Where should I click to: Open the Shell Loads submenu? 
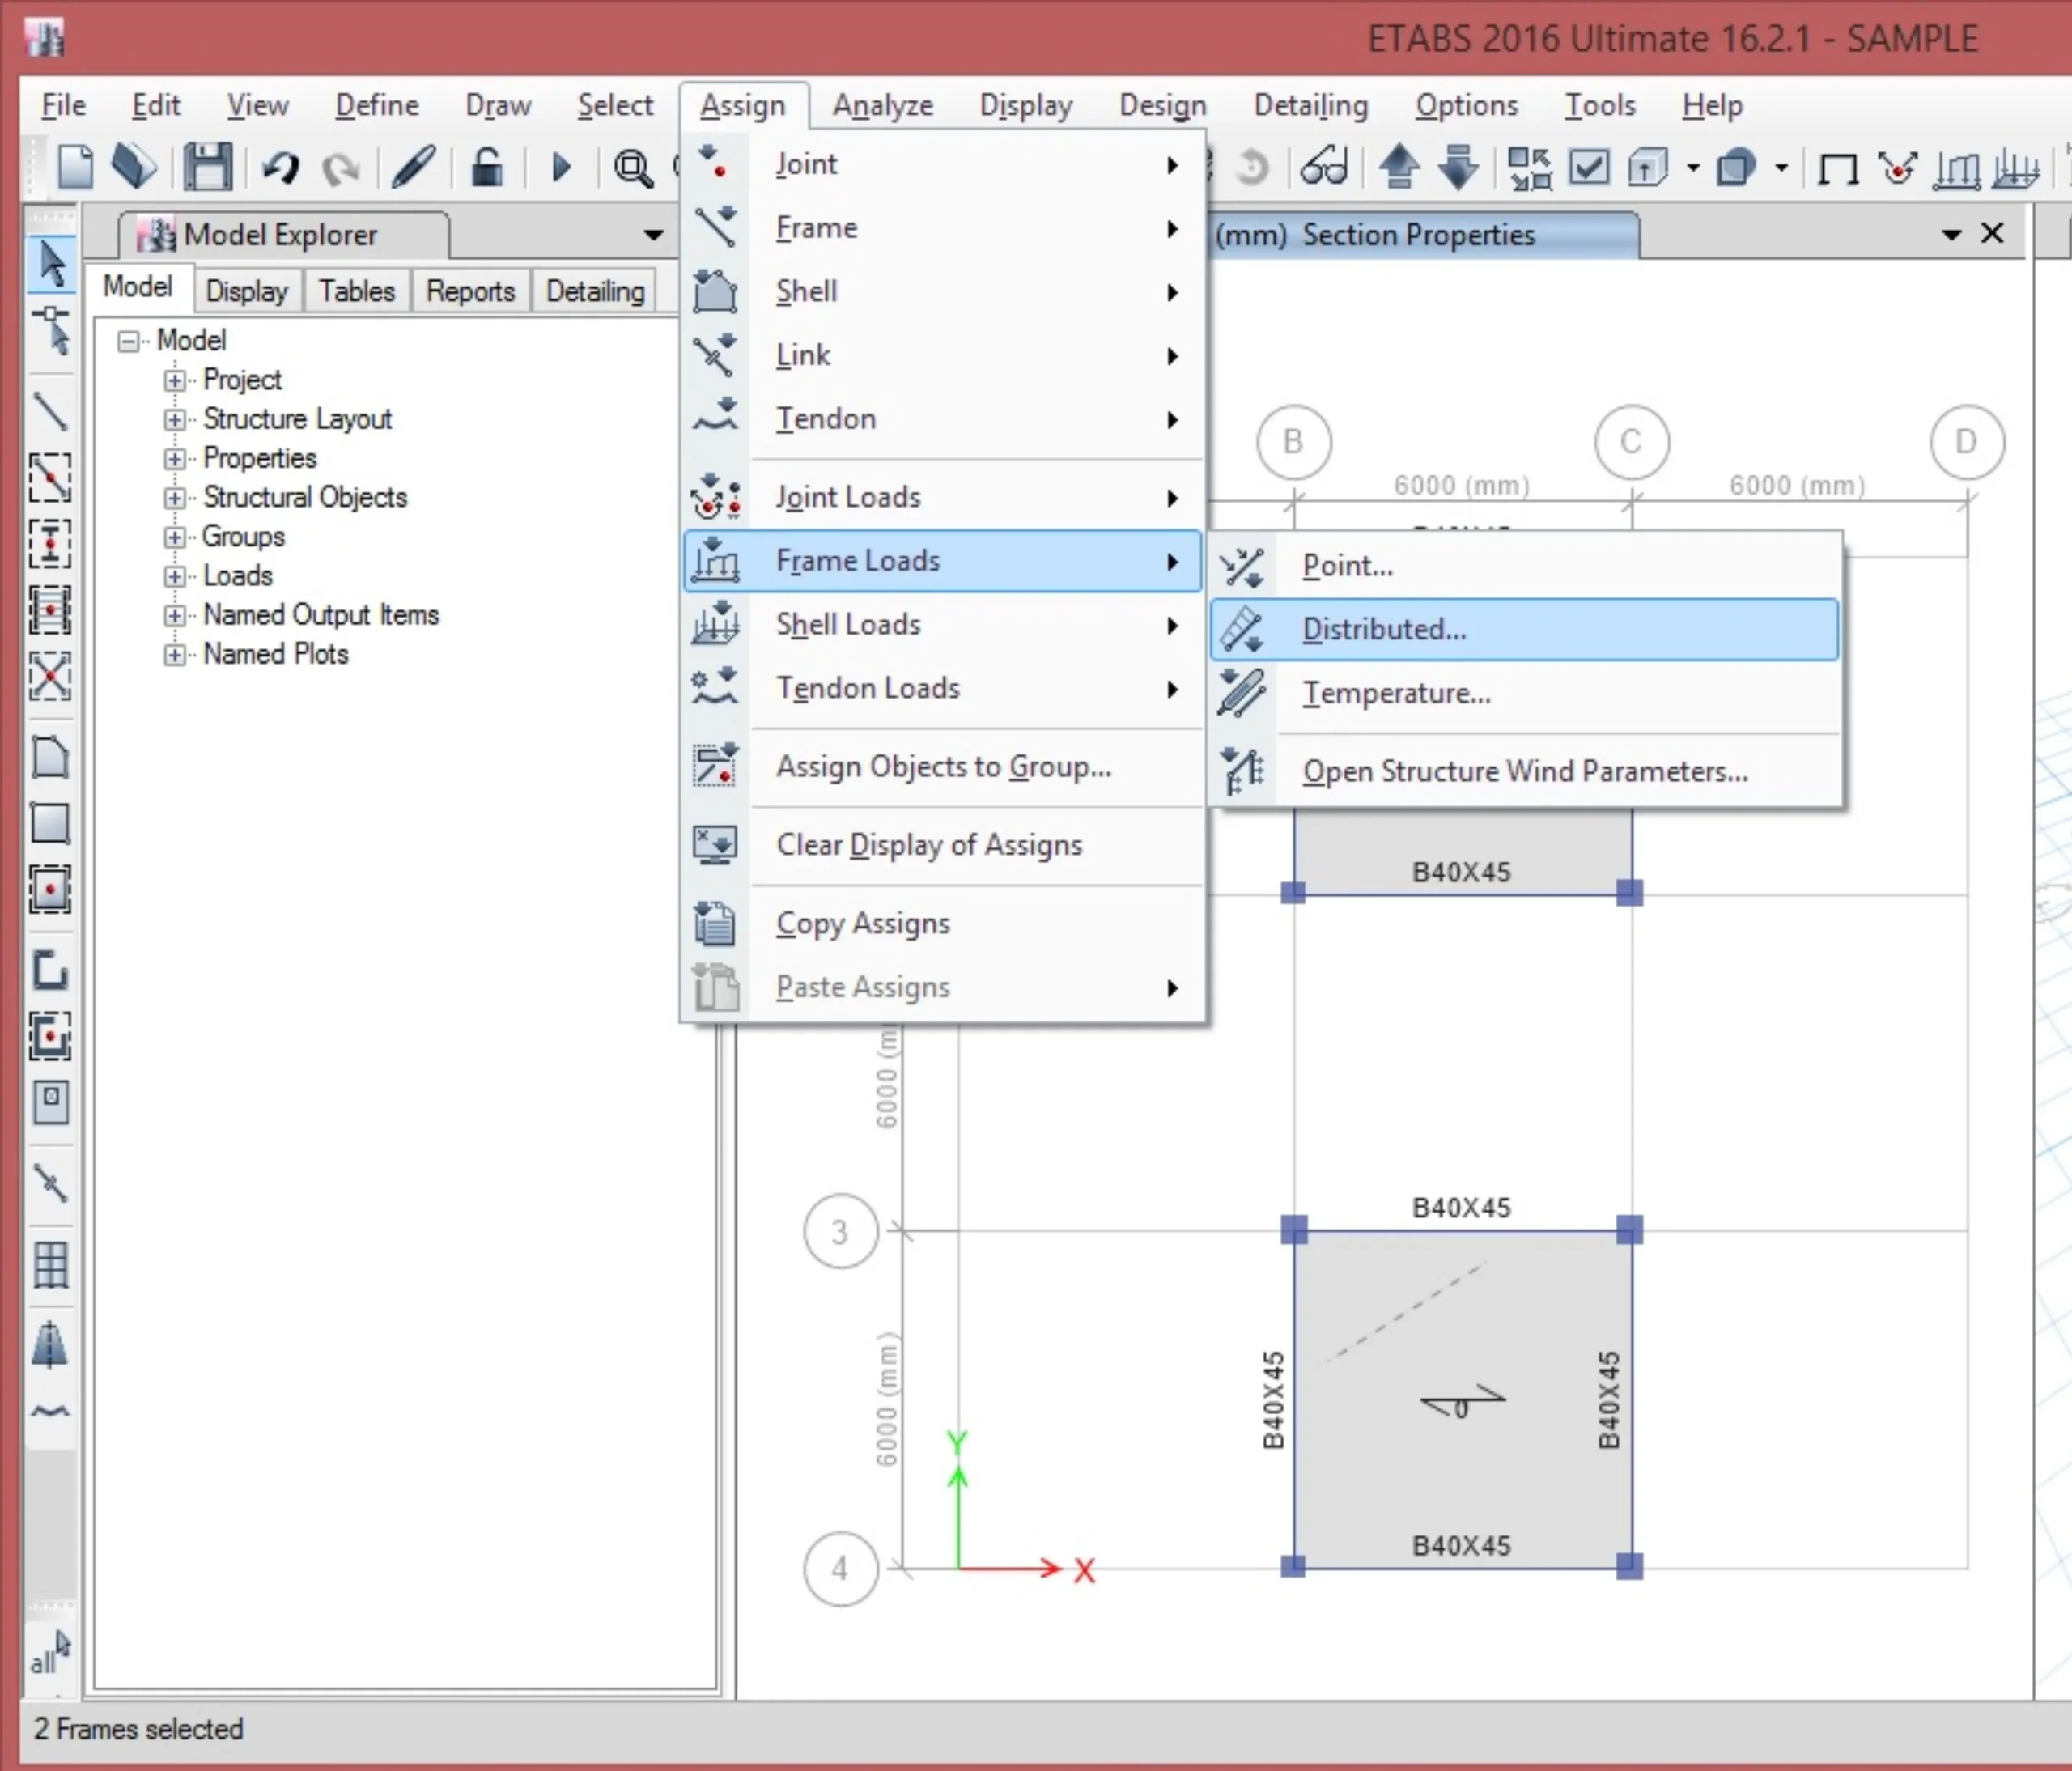click(x=847, y=625)
